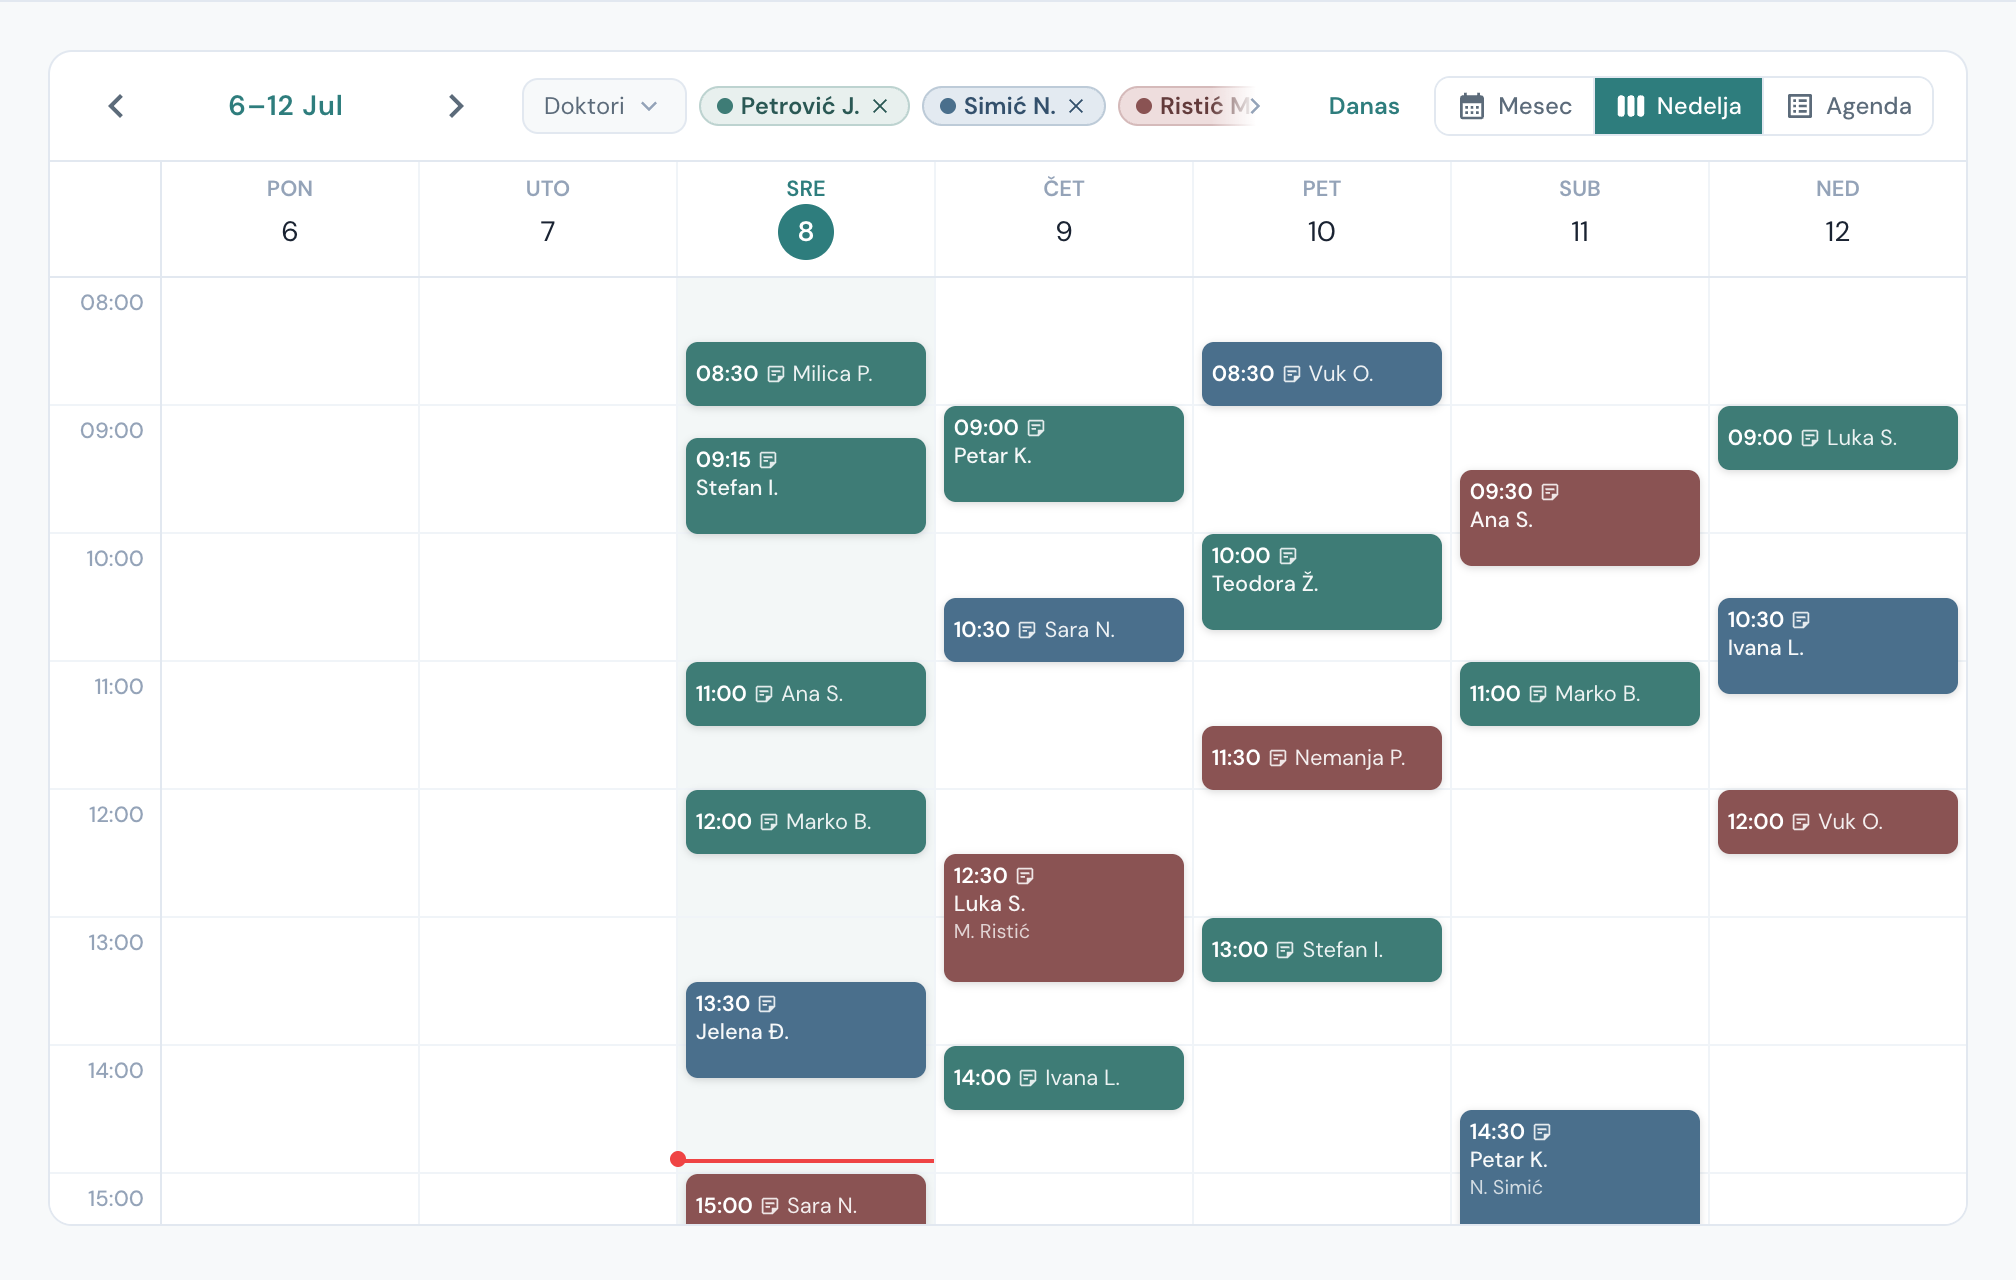Open note icon on 11:00 Ana S. appointment
Image resolution: width=2016 pixels, height=1280 pixels.
[x=764, y=694]
